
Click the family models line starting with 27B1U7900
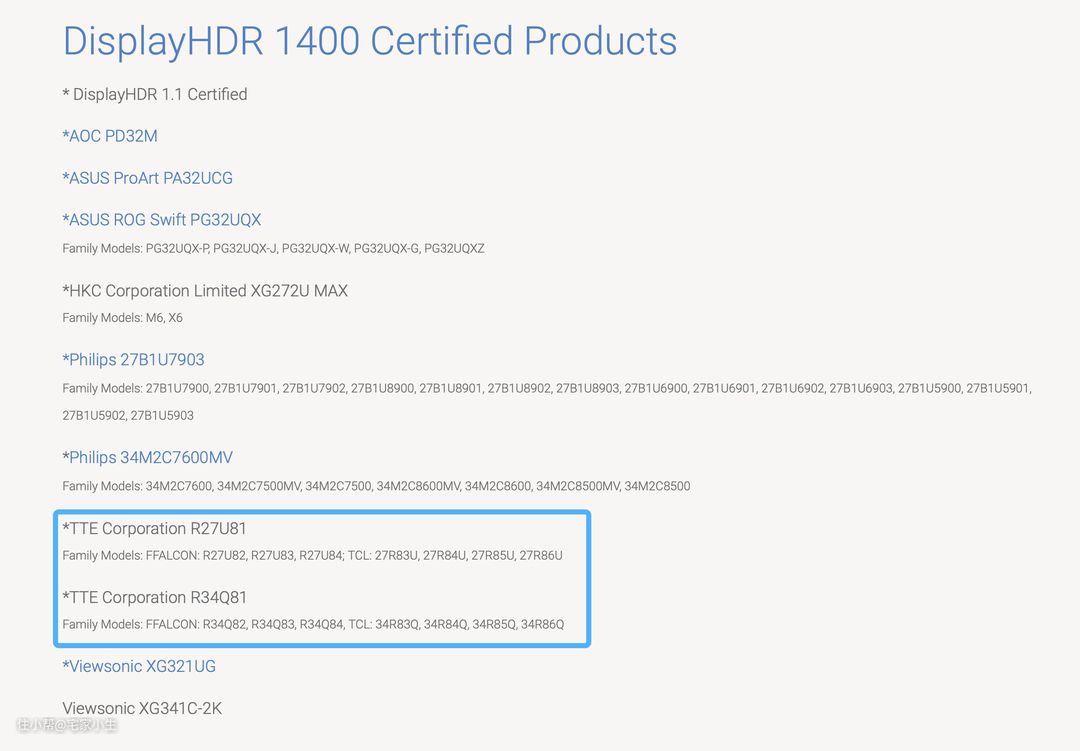(x=546, y=388)
